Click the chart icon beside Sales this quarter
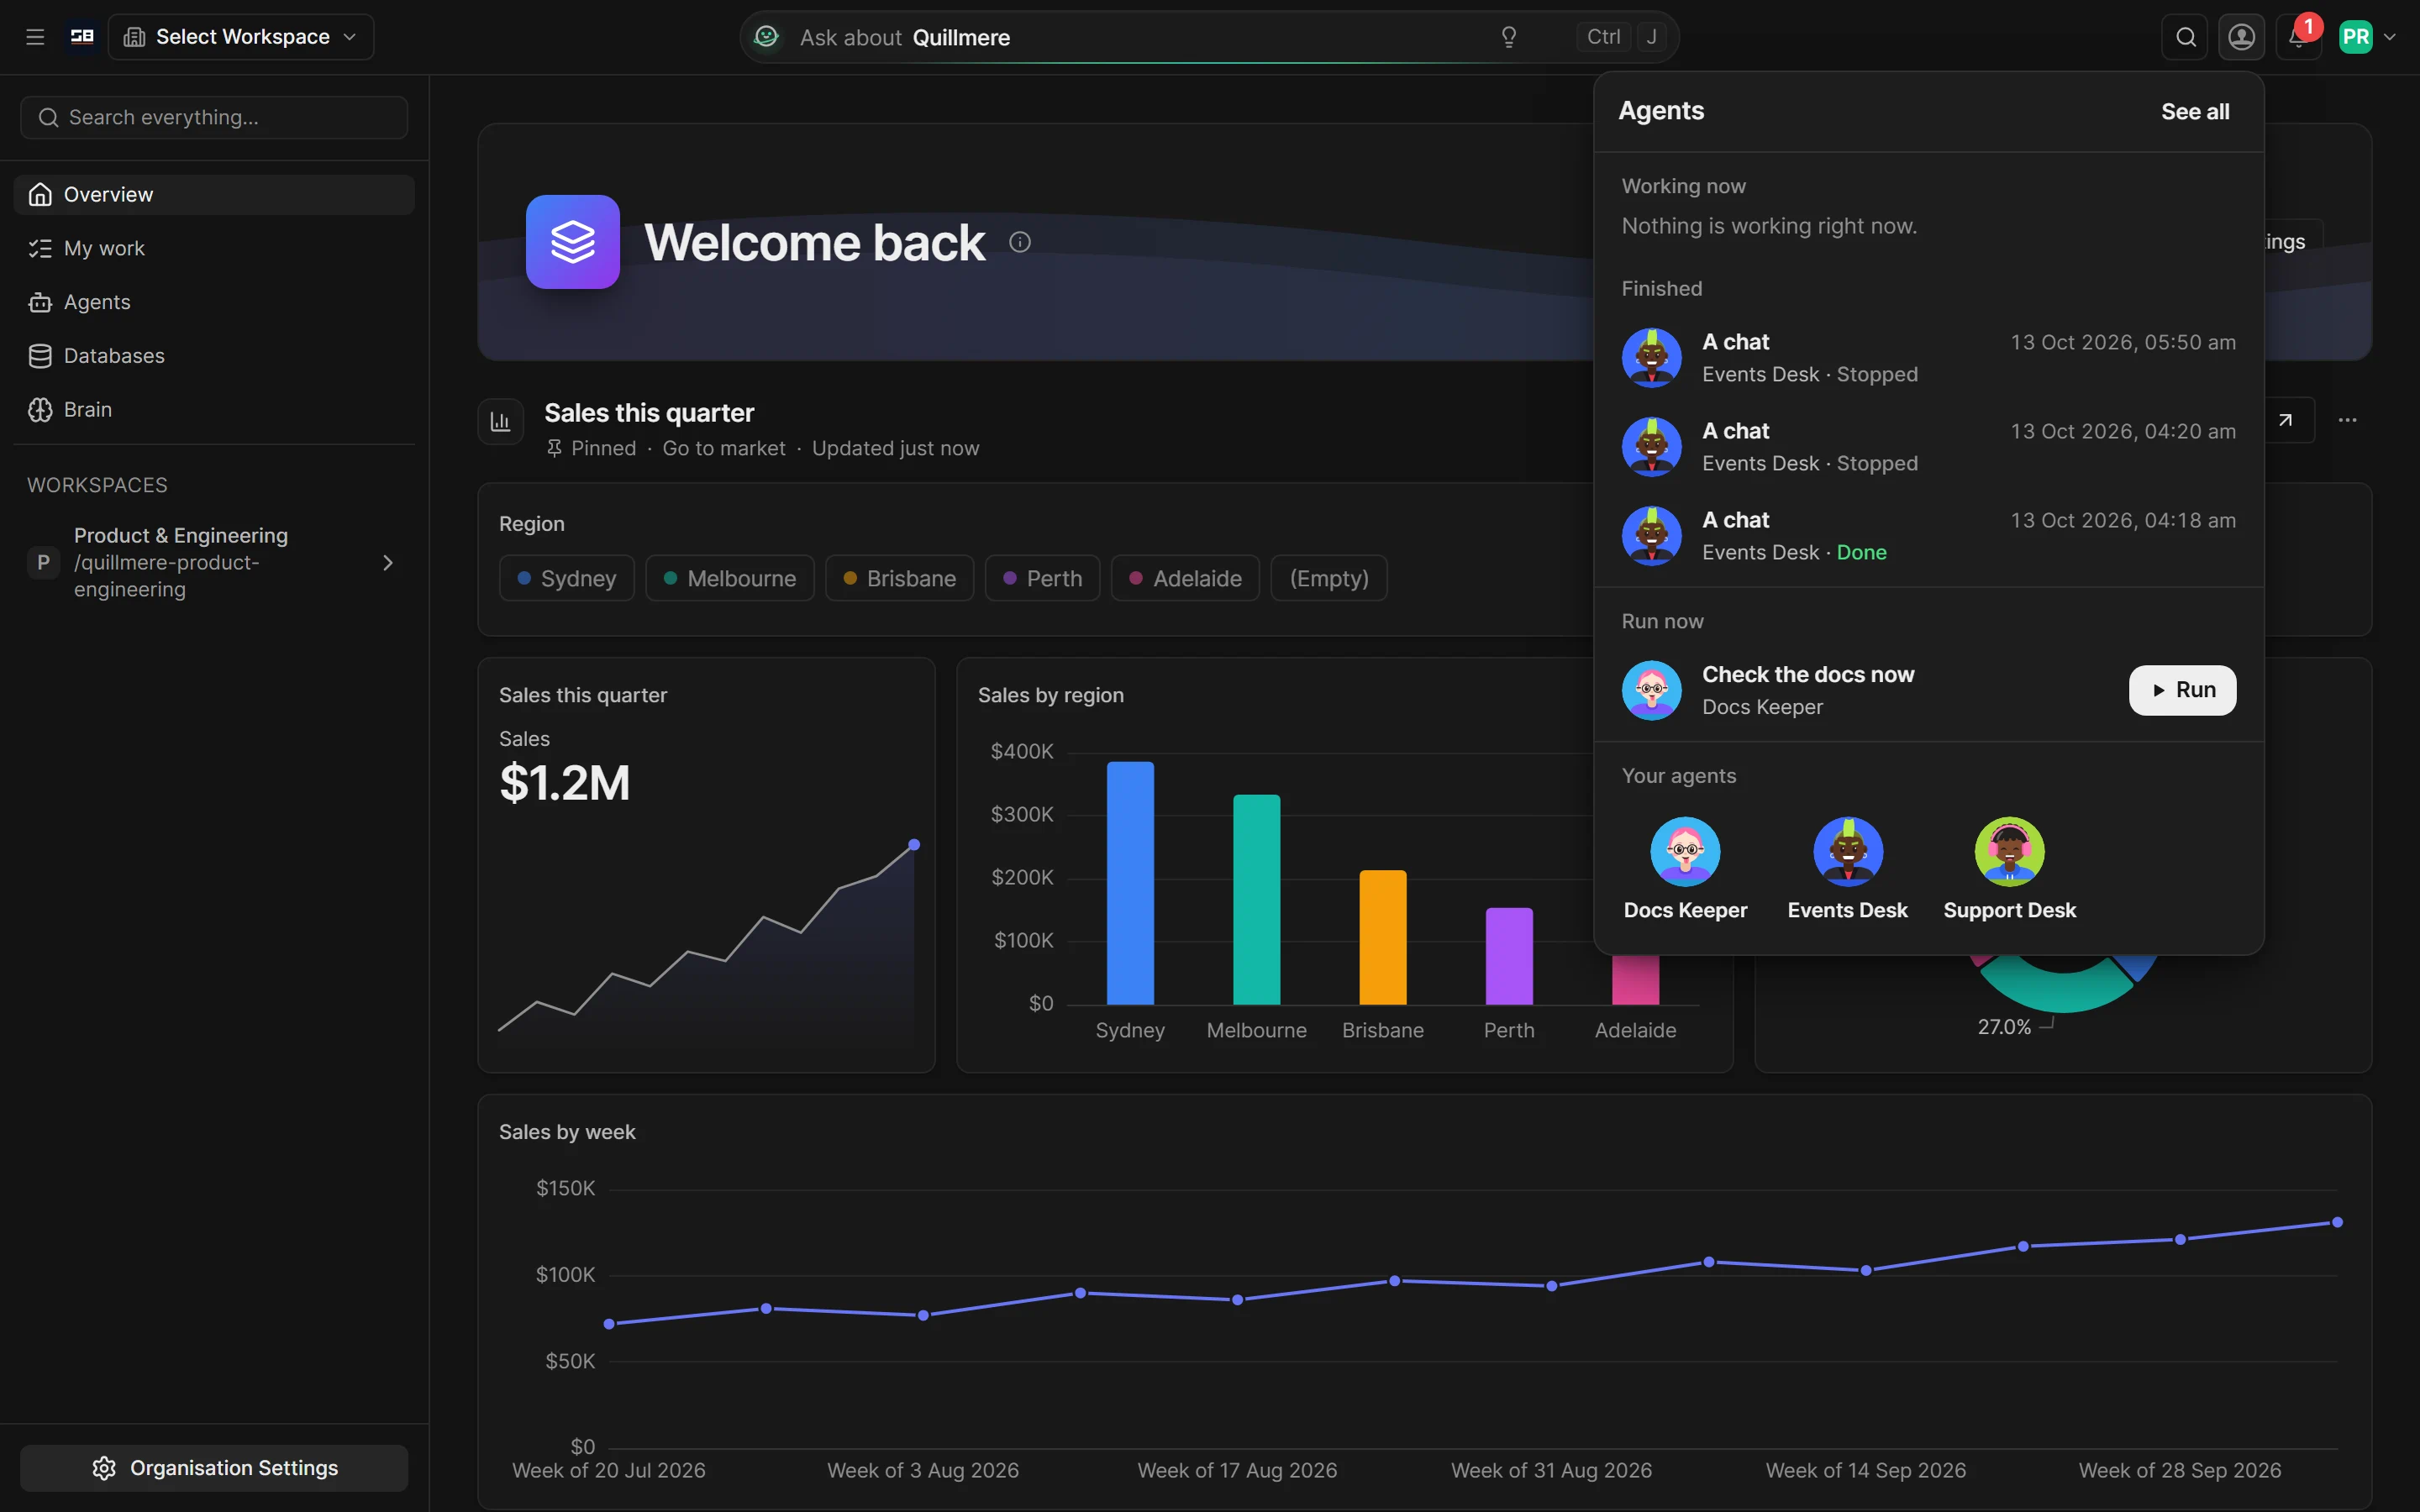This screenshot has height=1512, width=2420. tap(500, 421)
